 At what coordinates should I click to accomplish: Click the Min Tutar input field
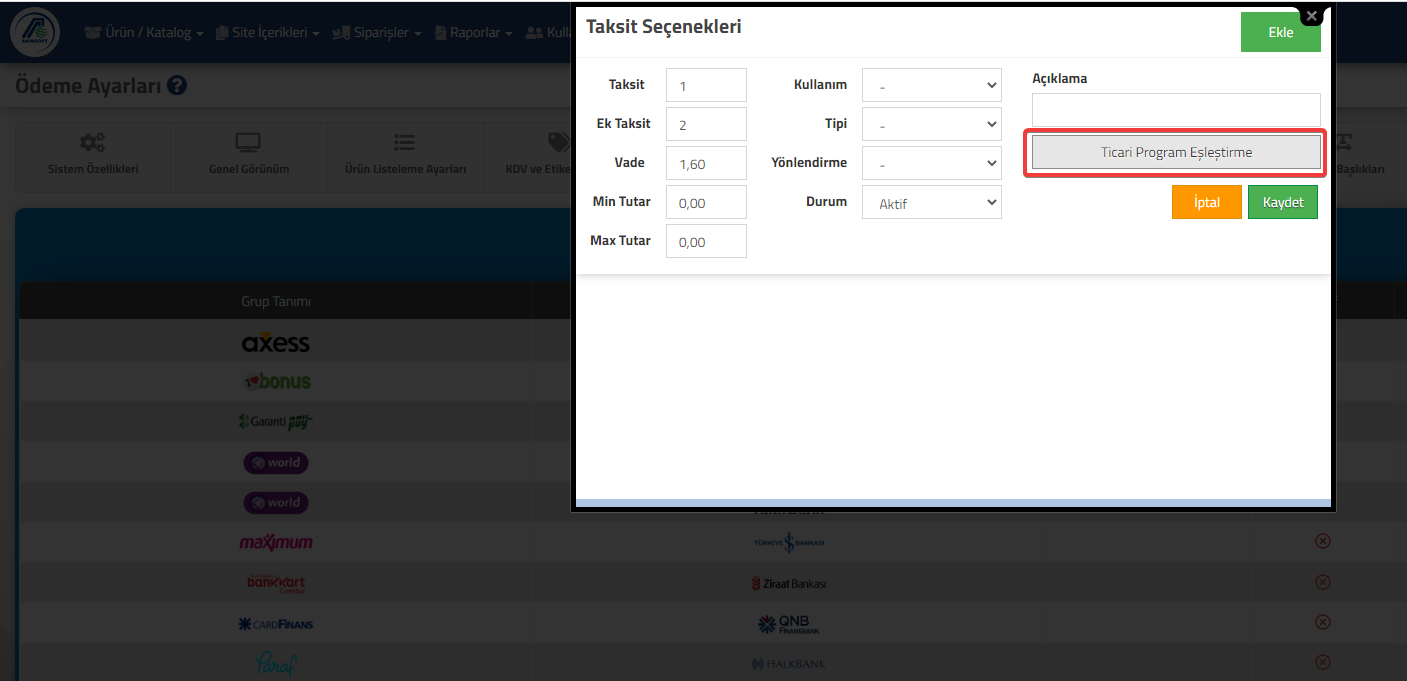706,202
